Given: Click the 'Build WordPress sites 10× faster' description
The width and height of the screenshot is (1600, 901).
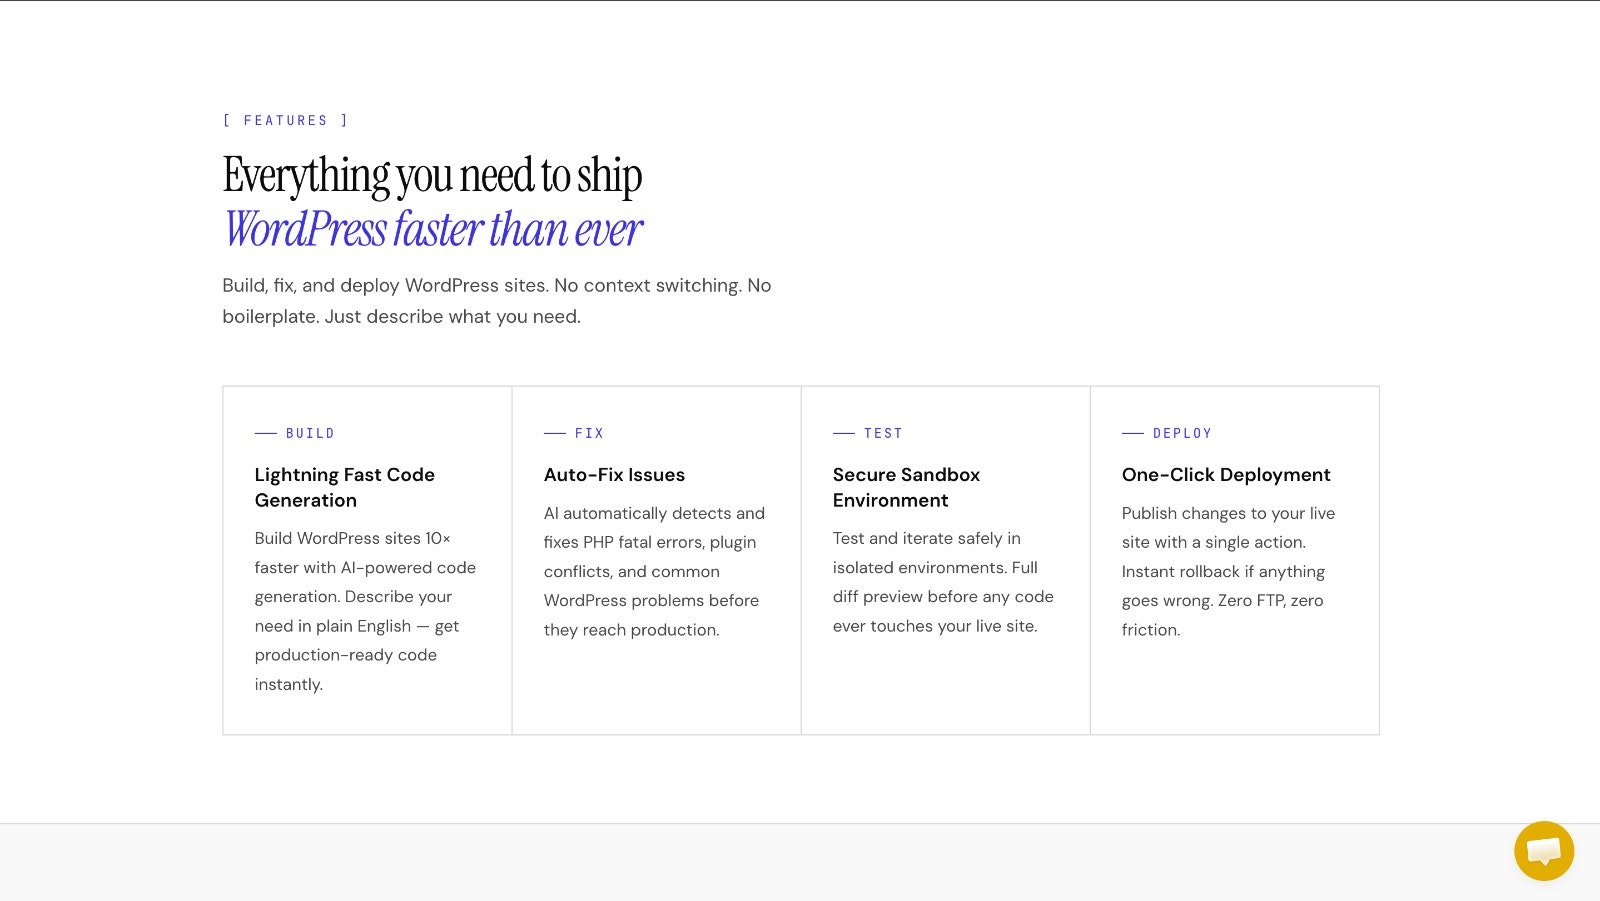Looking at the screenshot, I should tap(365, 611).
